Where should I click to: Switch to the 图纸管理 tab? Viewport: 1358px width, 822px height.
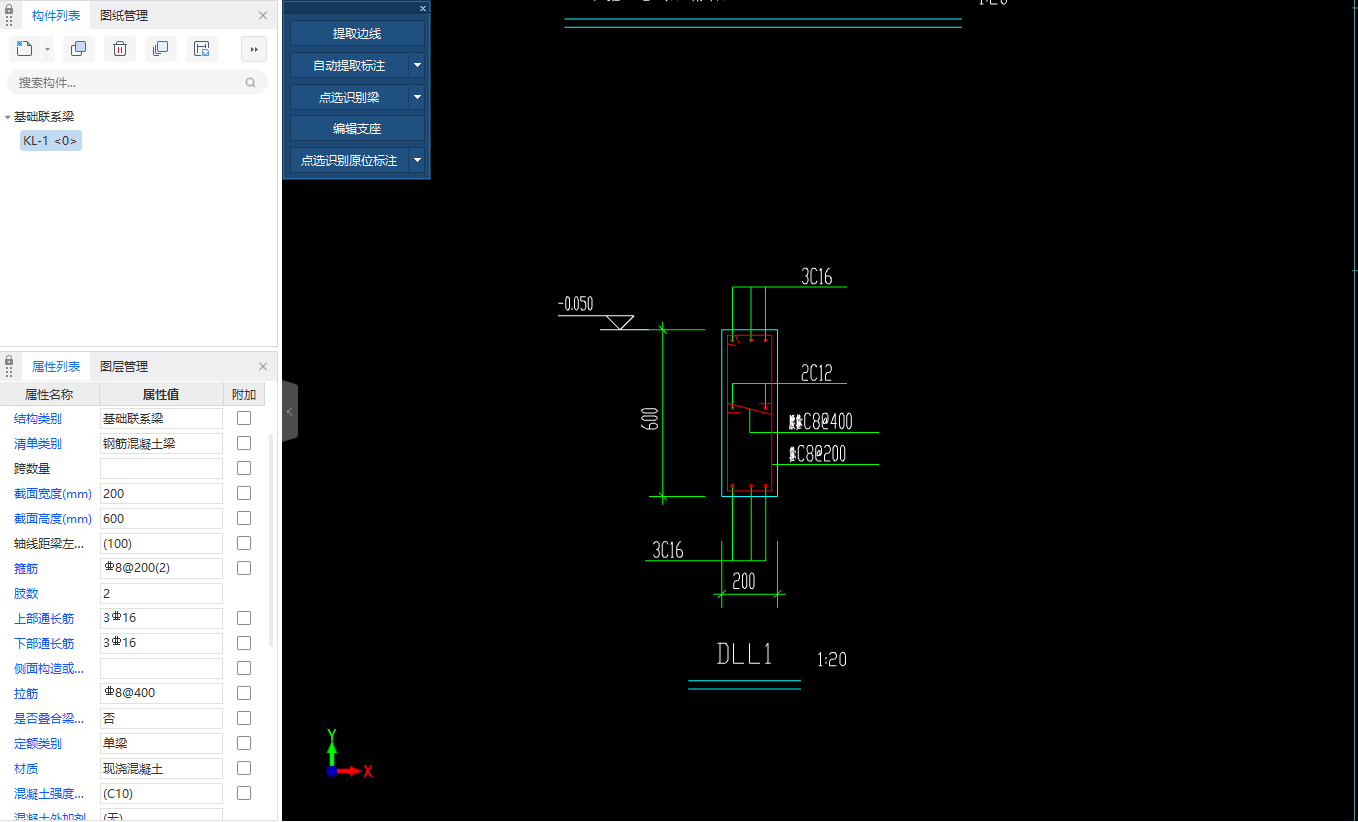tap(124, 15)
